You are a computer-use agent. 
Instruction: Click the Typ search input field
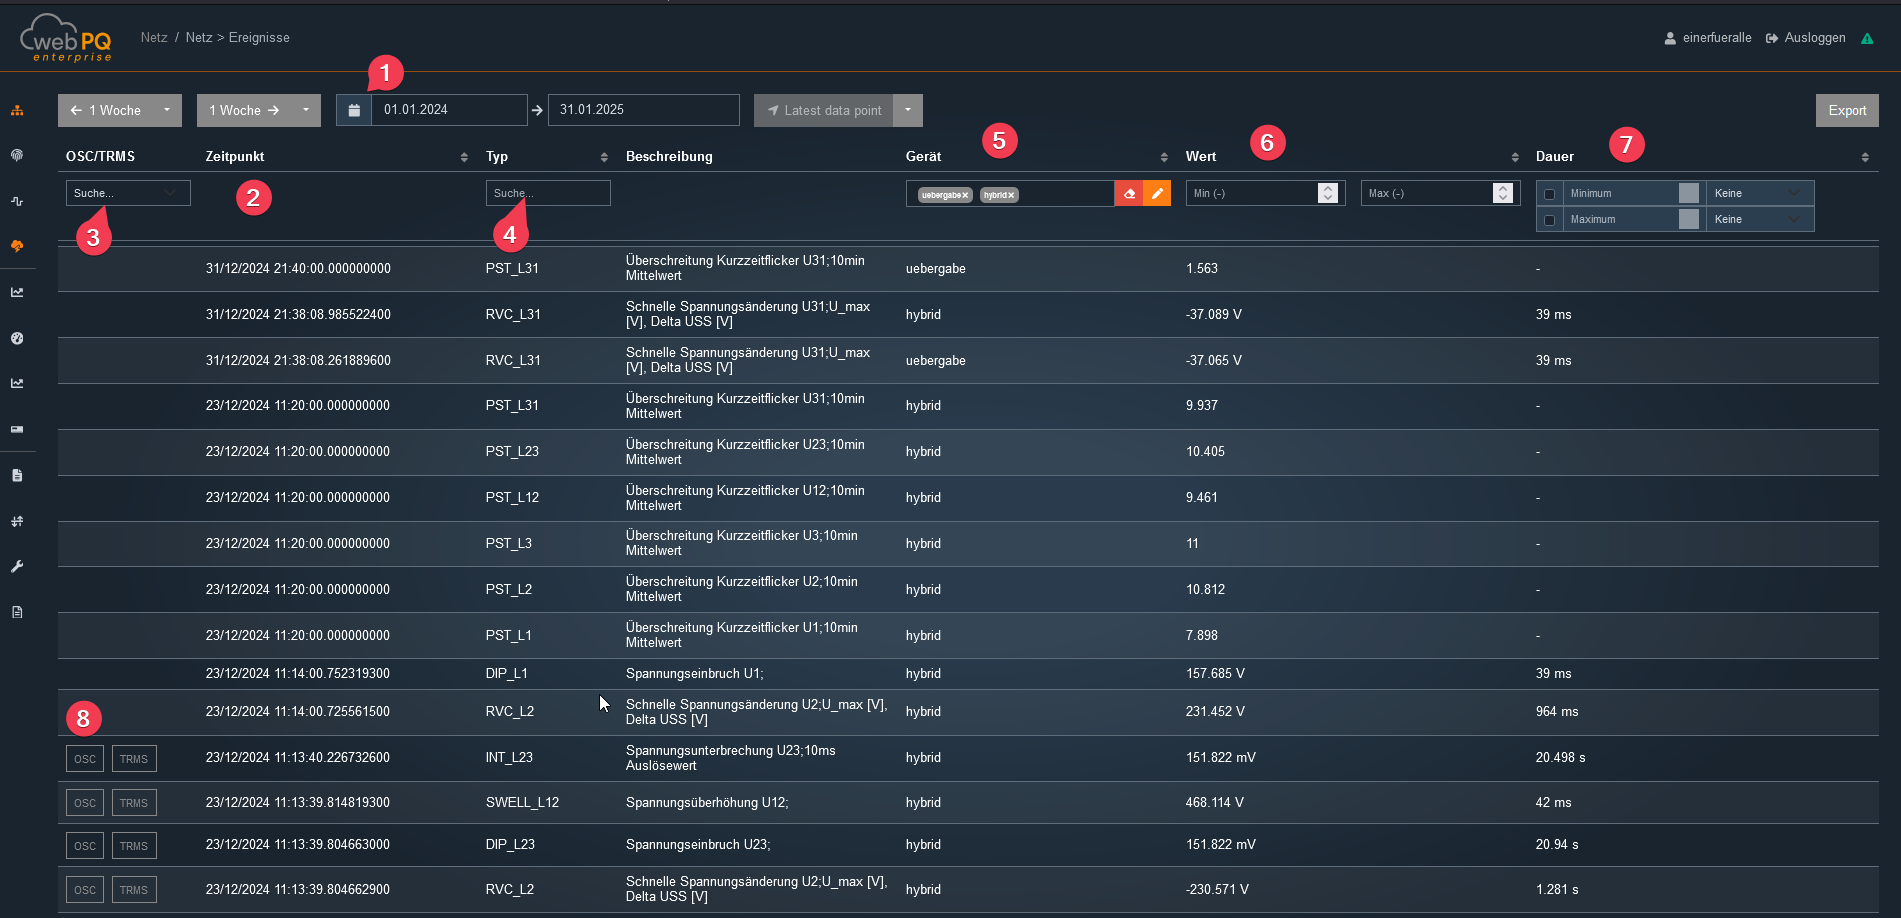coord(548,193)
